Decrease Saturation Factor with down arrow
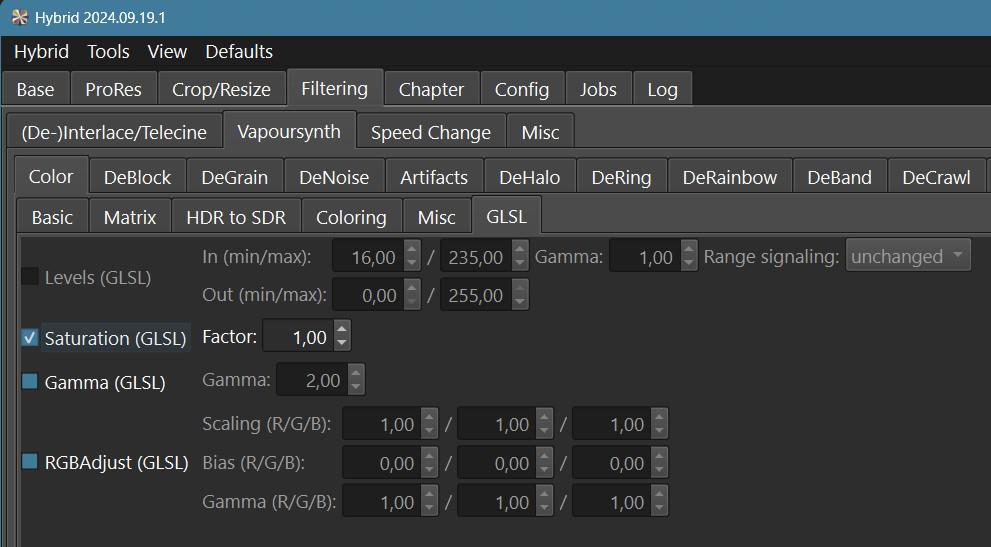This screenshot has height=547, width=991. tap(342, 344)
